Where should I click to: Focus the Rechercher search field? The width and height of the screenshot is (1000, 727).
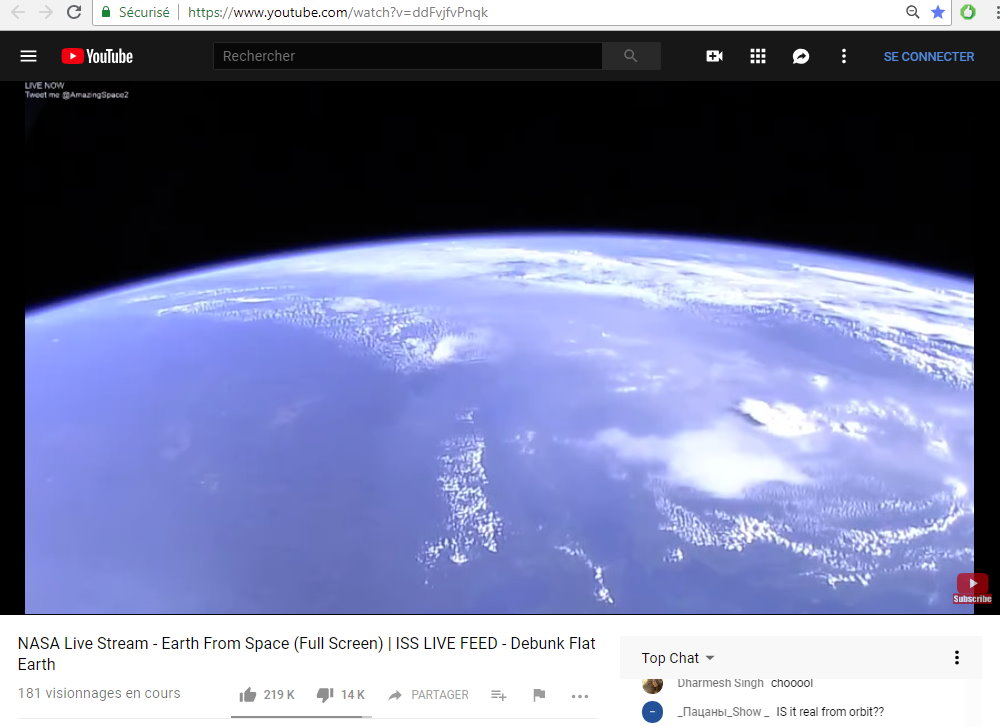tap(408, 56)
